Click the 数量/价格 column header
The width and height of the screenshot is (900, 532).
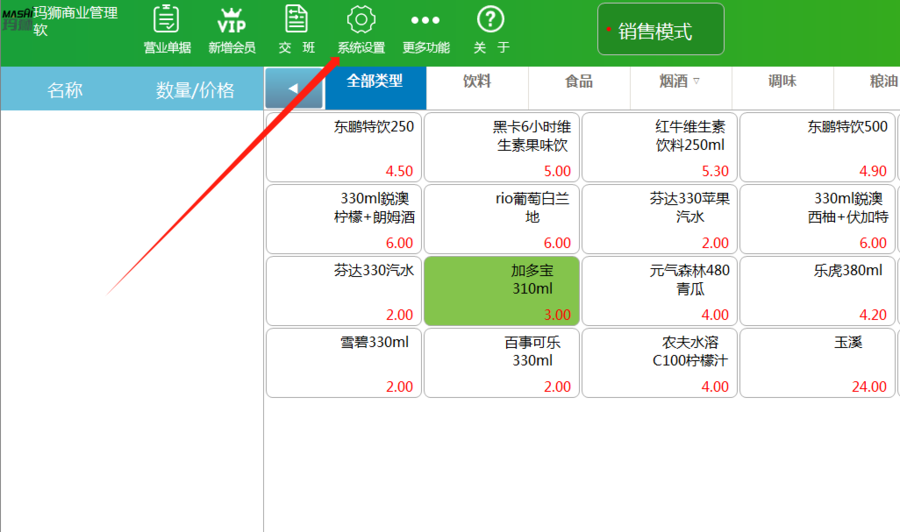(195, 90)
